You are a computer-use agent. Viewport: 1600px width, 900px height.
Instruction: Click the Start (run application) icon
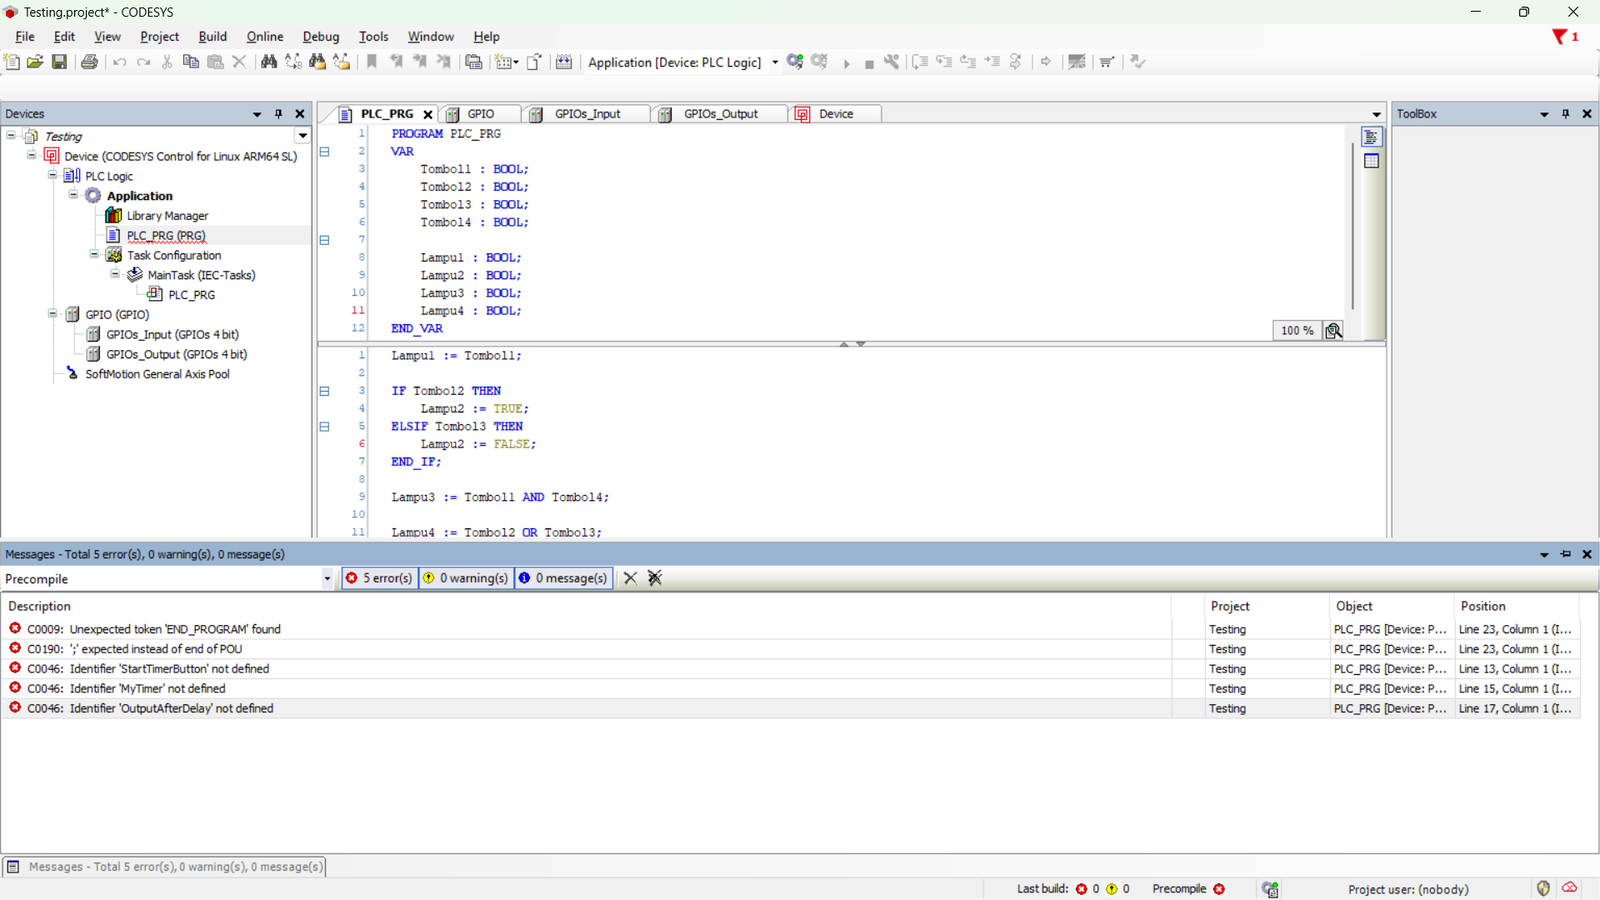point(847,62)
